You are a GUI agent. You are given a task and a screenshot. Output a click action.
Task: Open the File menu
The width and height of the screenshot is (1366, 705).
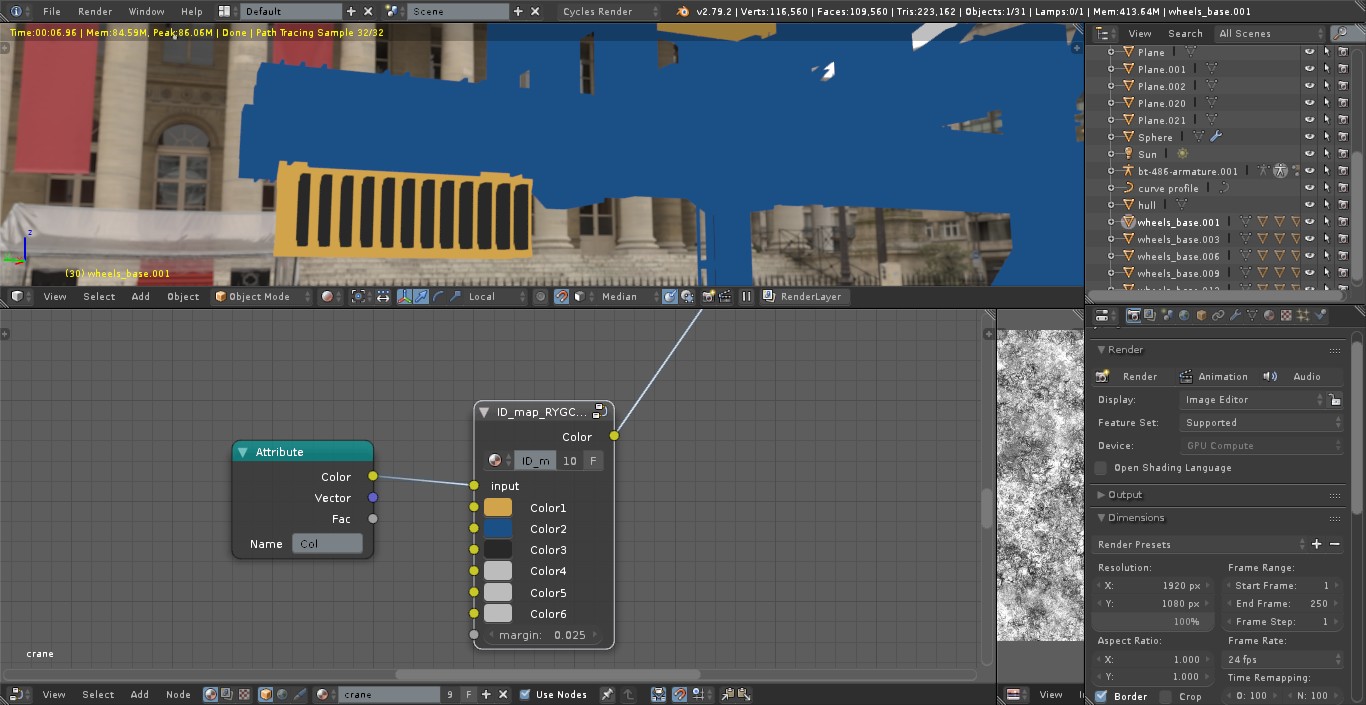click(52, 12)
